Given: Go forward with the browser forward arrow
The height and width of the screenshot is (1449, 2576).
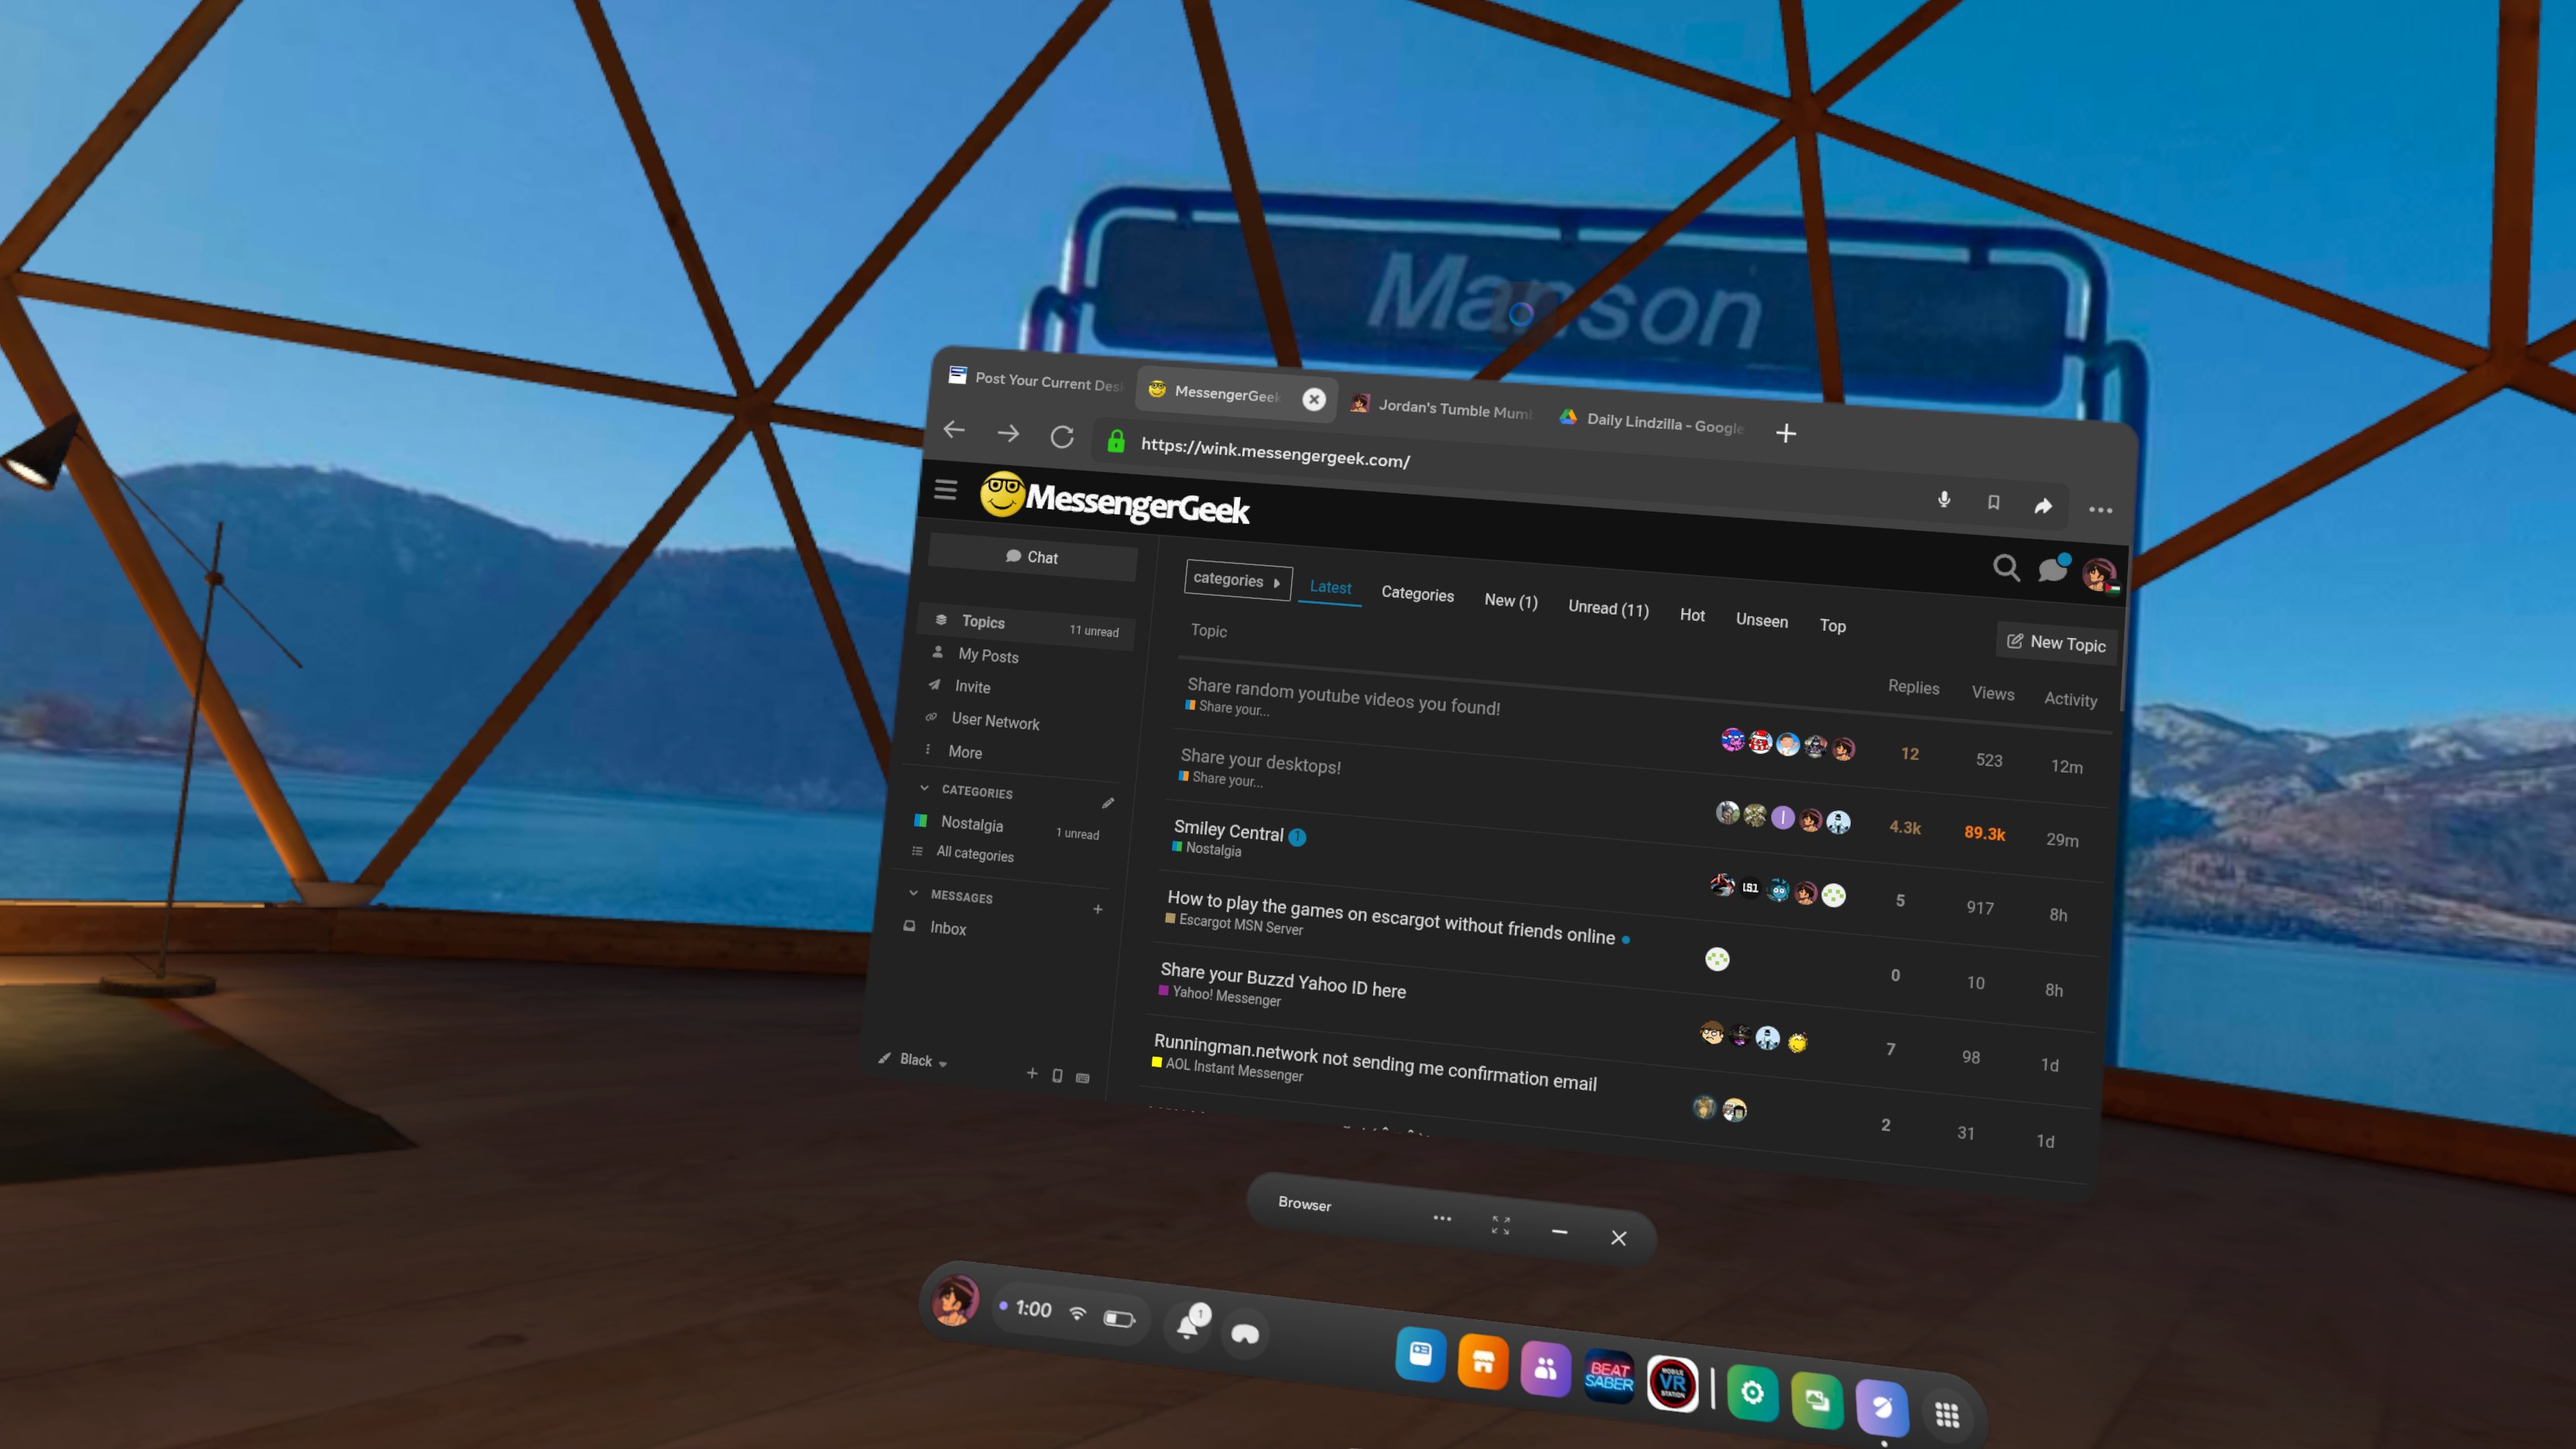Looking at the screenshot, I should coord(1008,433).
